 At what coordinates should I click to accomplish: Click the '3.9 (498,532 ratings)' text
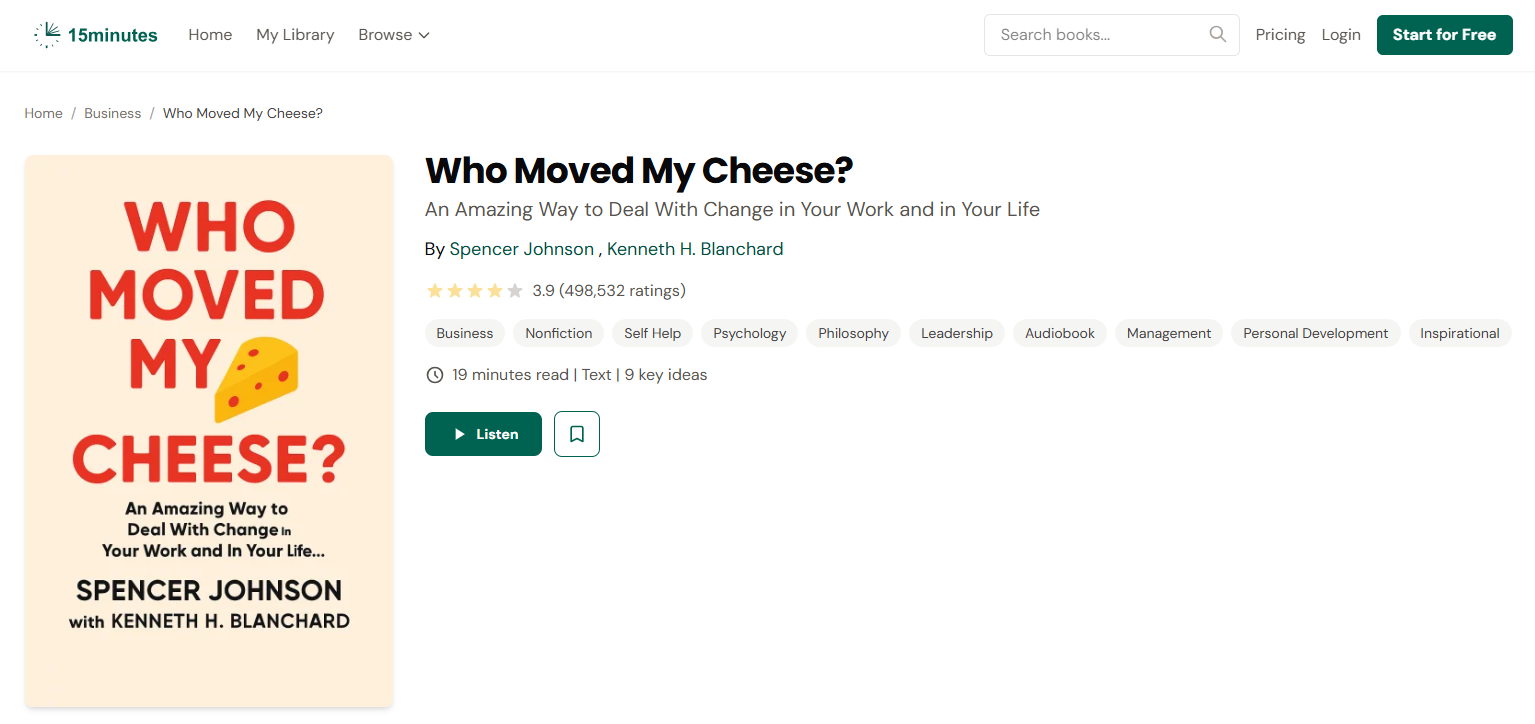609,291
